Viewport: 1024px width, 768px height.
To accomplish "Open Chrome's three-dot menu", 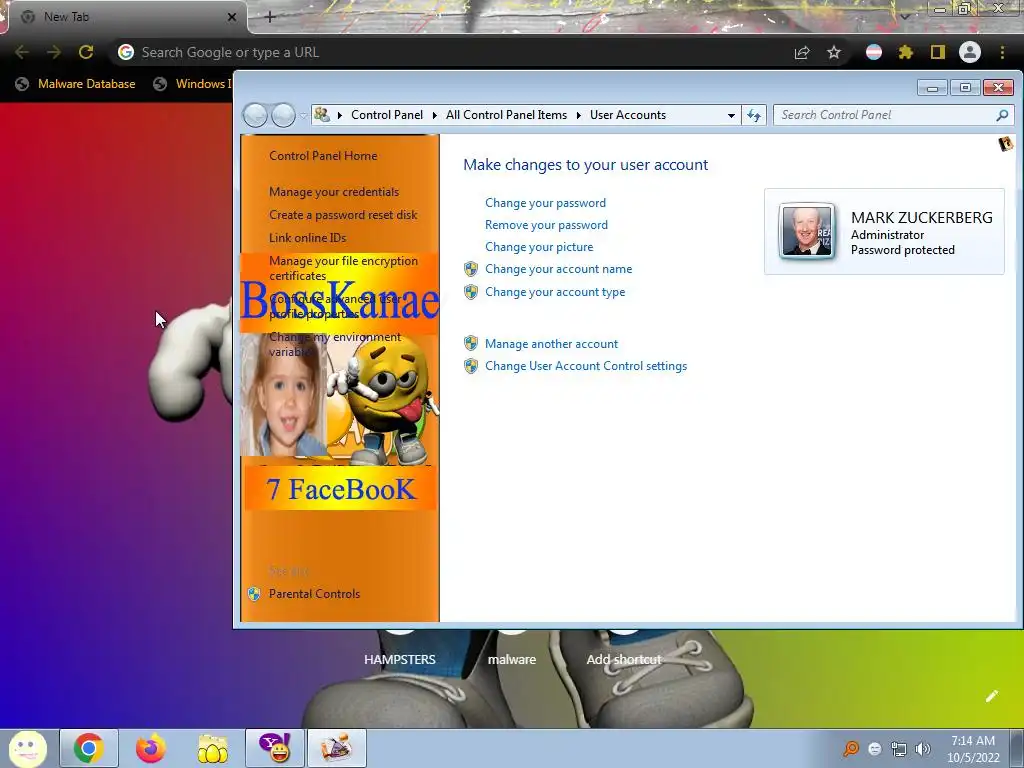I will point(1002,52).
